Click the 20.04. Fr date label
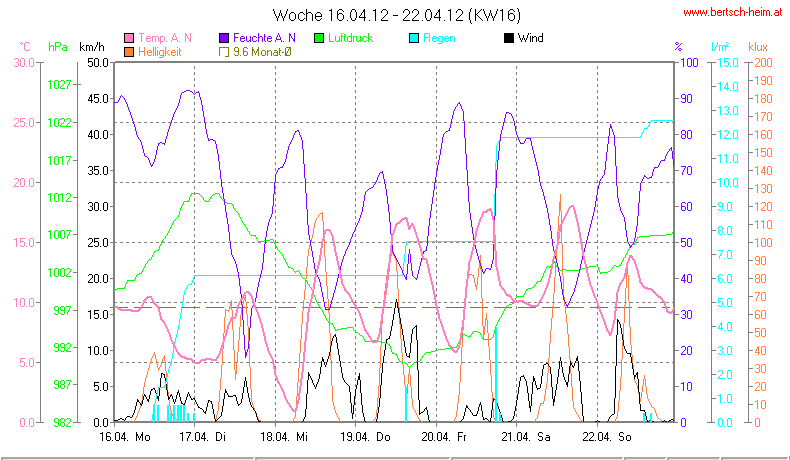The height and width of the screenshot is (460, 790). 444,437
